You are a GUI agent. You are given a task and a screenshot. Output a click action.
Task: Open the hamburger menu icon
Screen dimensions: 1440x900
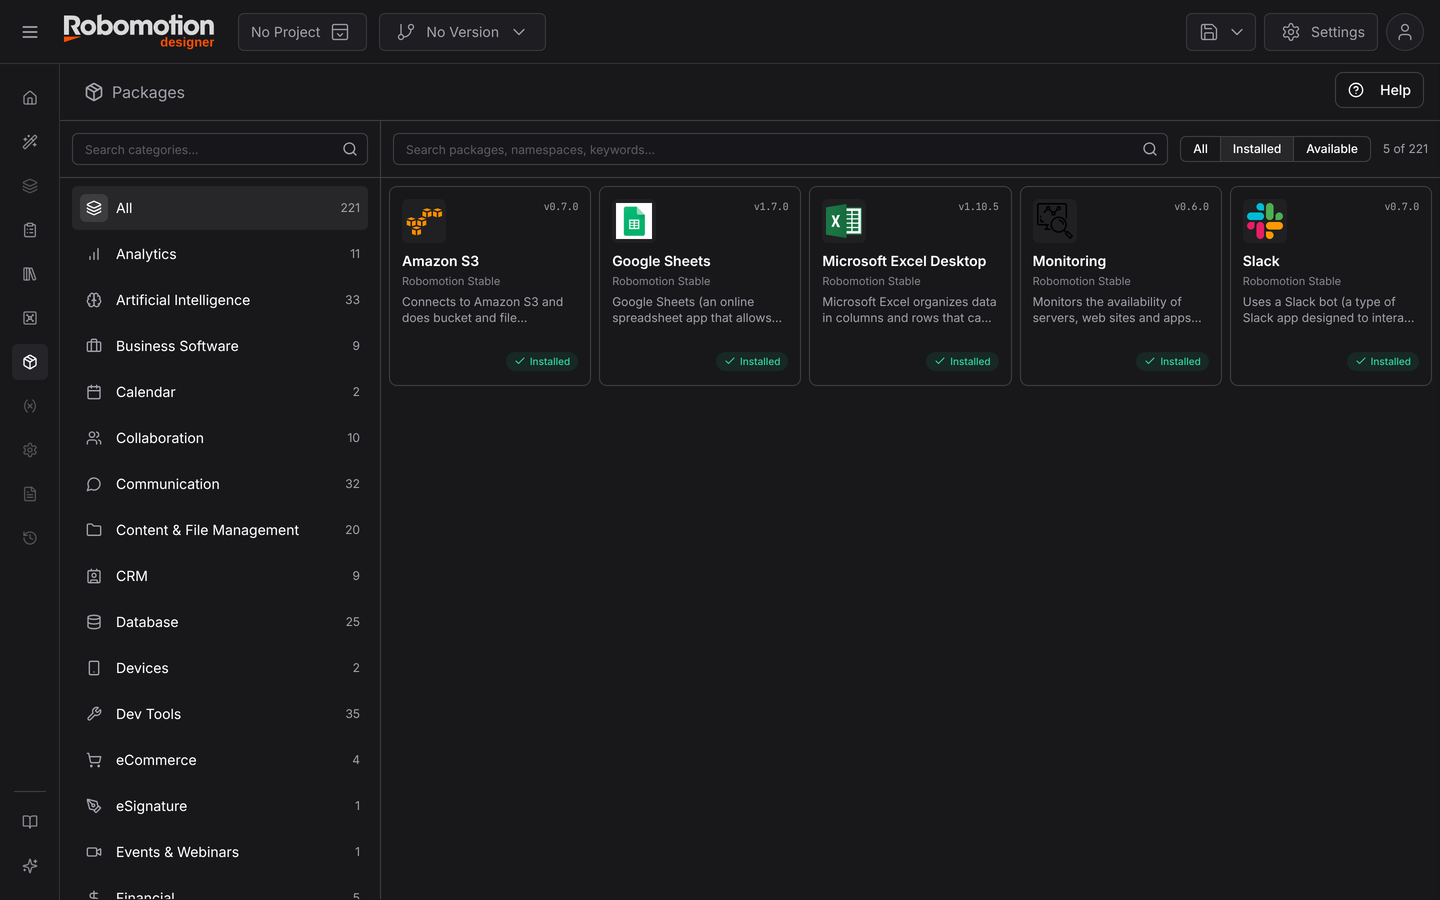tap(30, 32)
